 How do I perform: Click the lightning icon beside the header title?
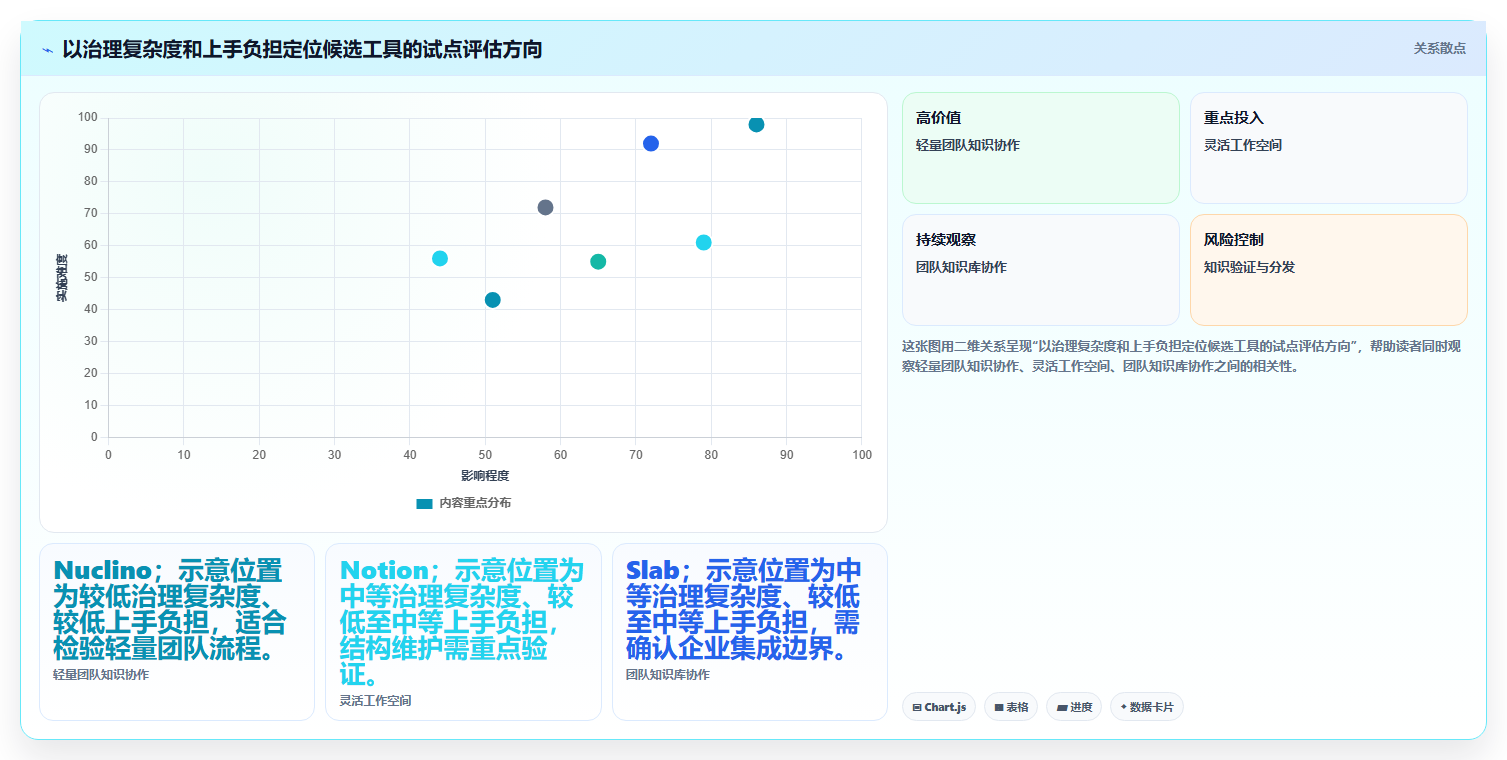point(47,50)
